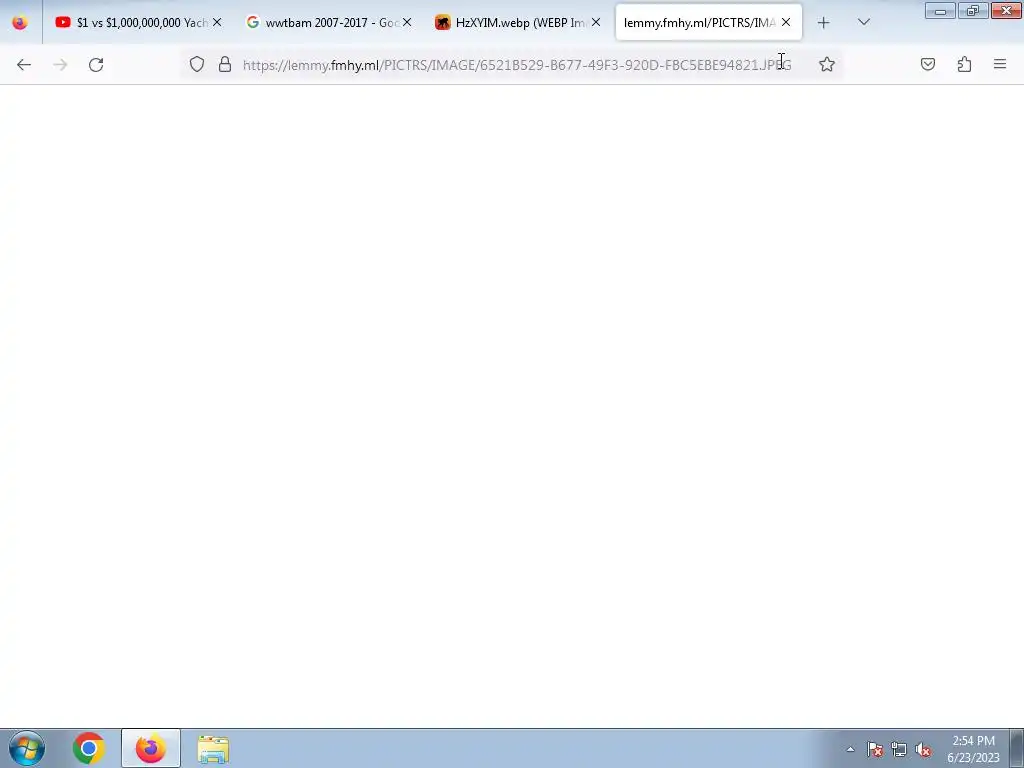The height and width of the screenshot is (768, 1024).
Task: Reload the current page
Action: tap(96, 65)
